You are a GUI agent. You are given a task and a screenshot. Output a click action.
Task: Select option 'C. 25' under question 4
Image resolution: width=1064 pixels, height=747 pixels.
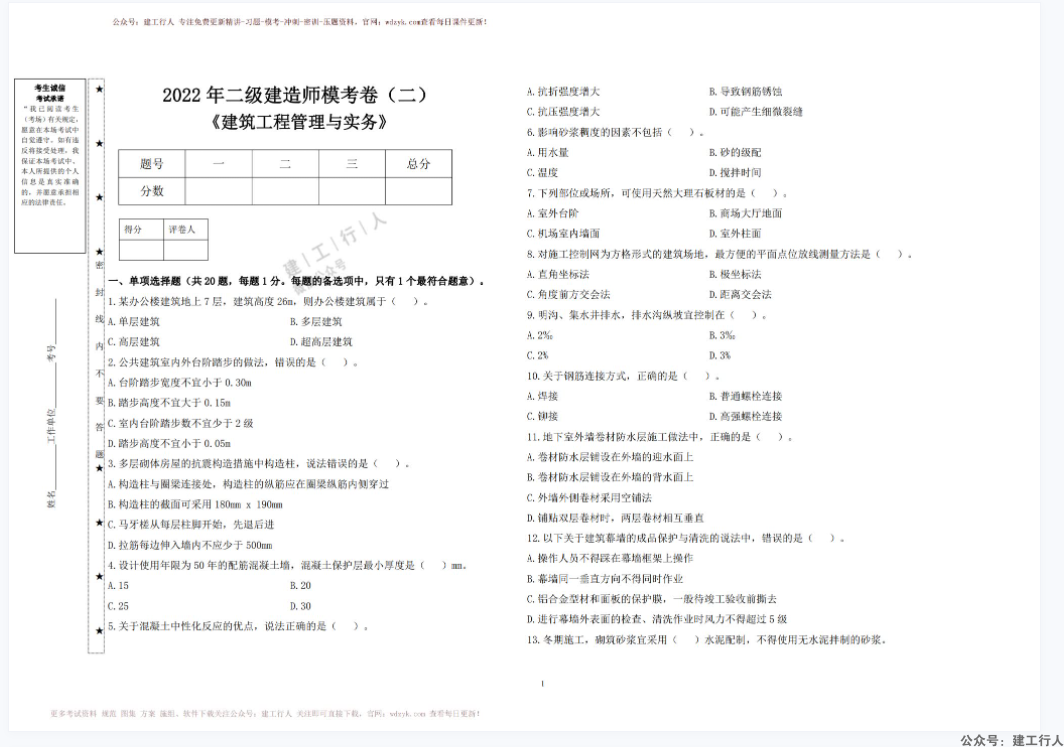click(x=118, y=606)
